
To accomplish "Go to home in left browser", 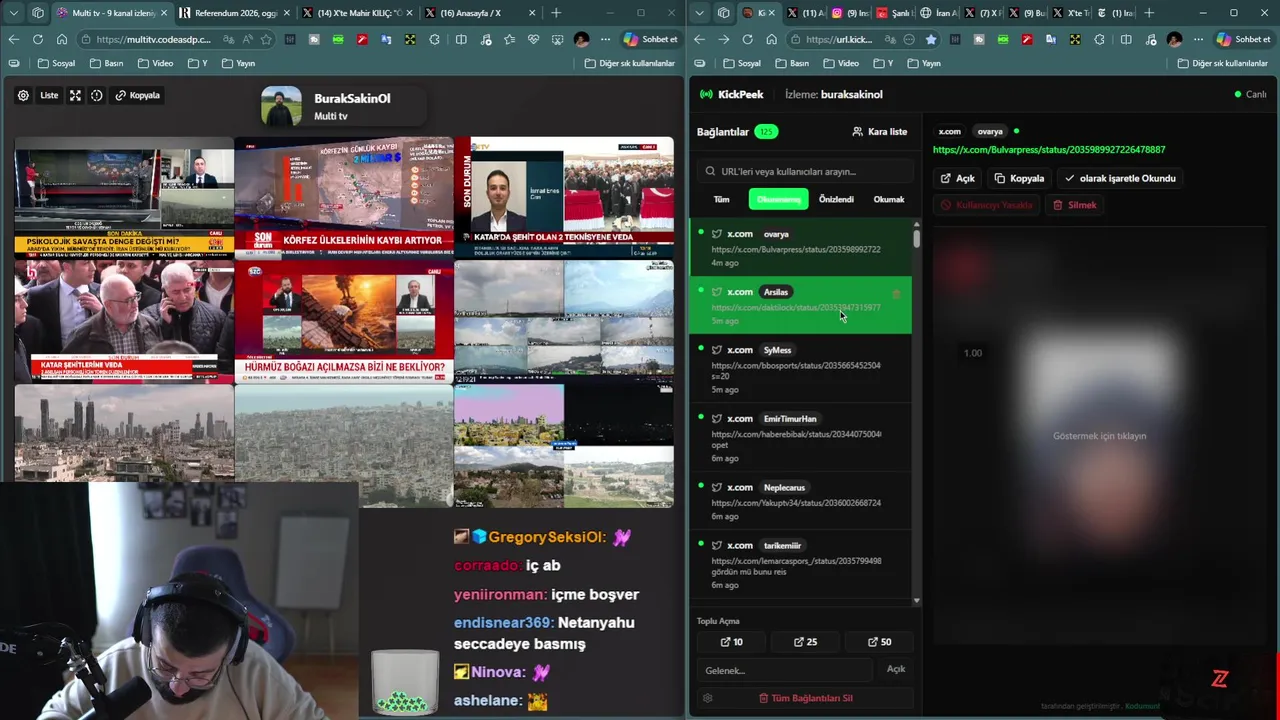I will [x=62, y=40].
